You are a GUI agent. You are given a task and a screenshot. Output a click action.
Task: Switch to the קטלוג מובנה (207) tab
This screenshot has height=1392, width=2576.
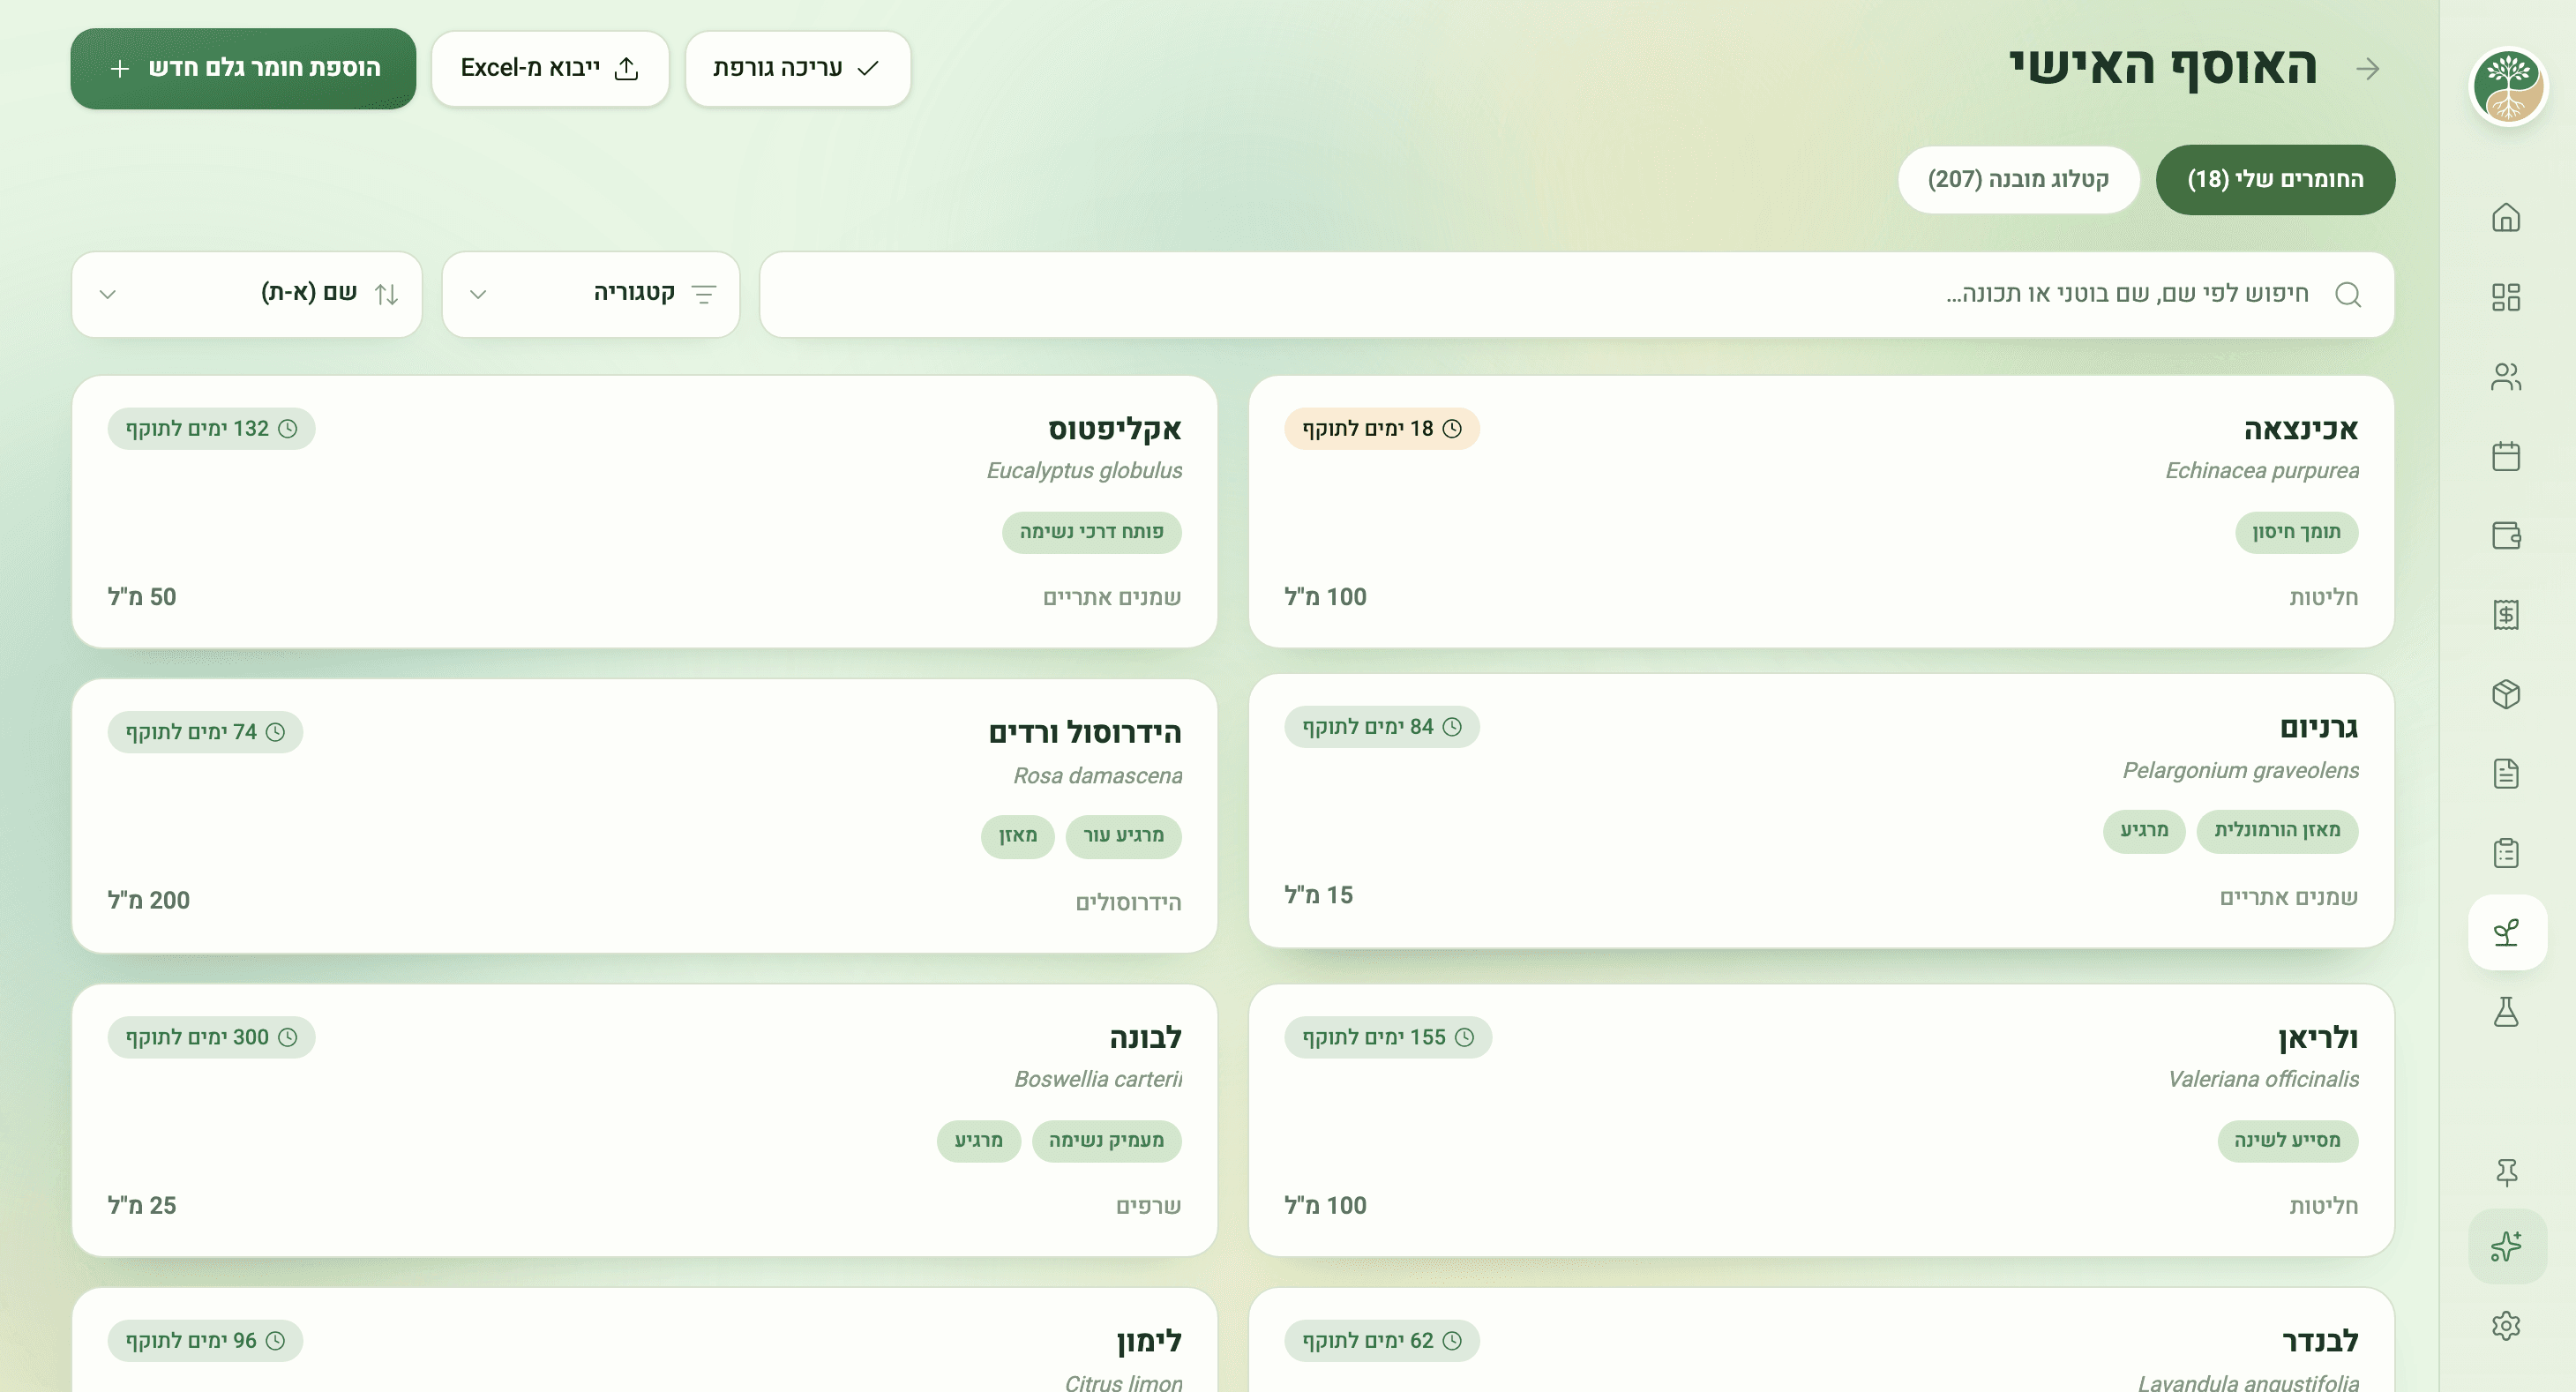(2018, 180)
